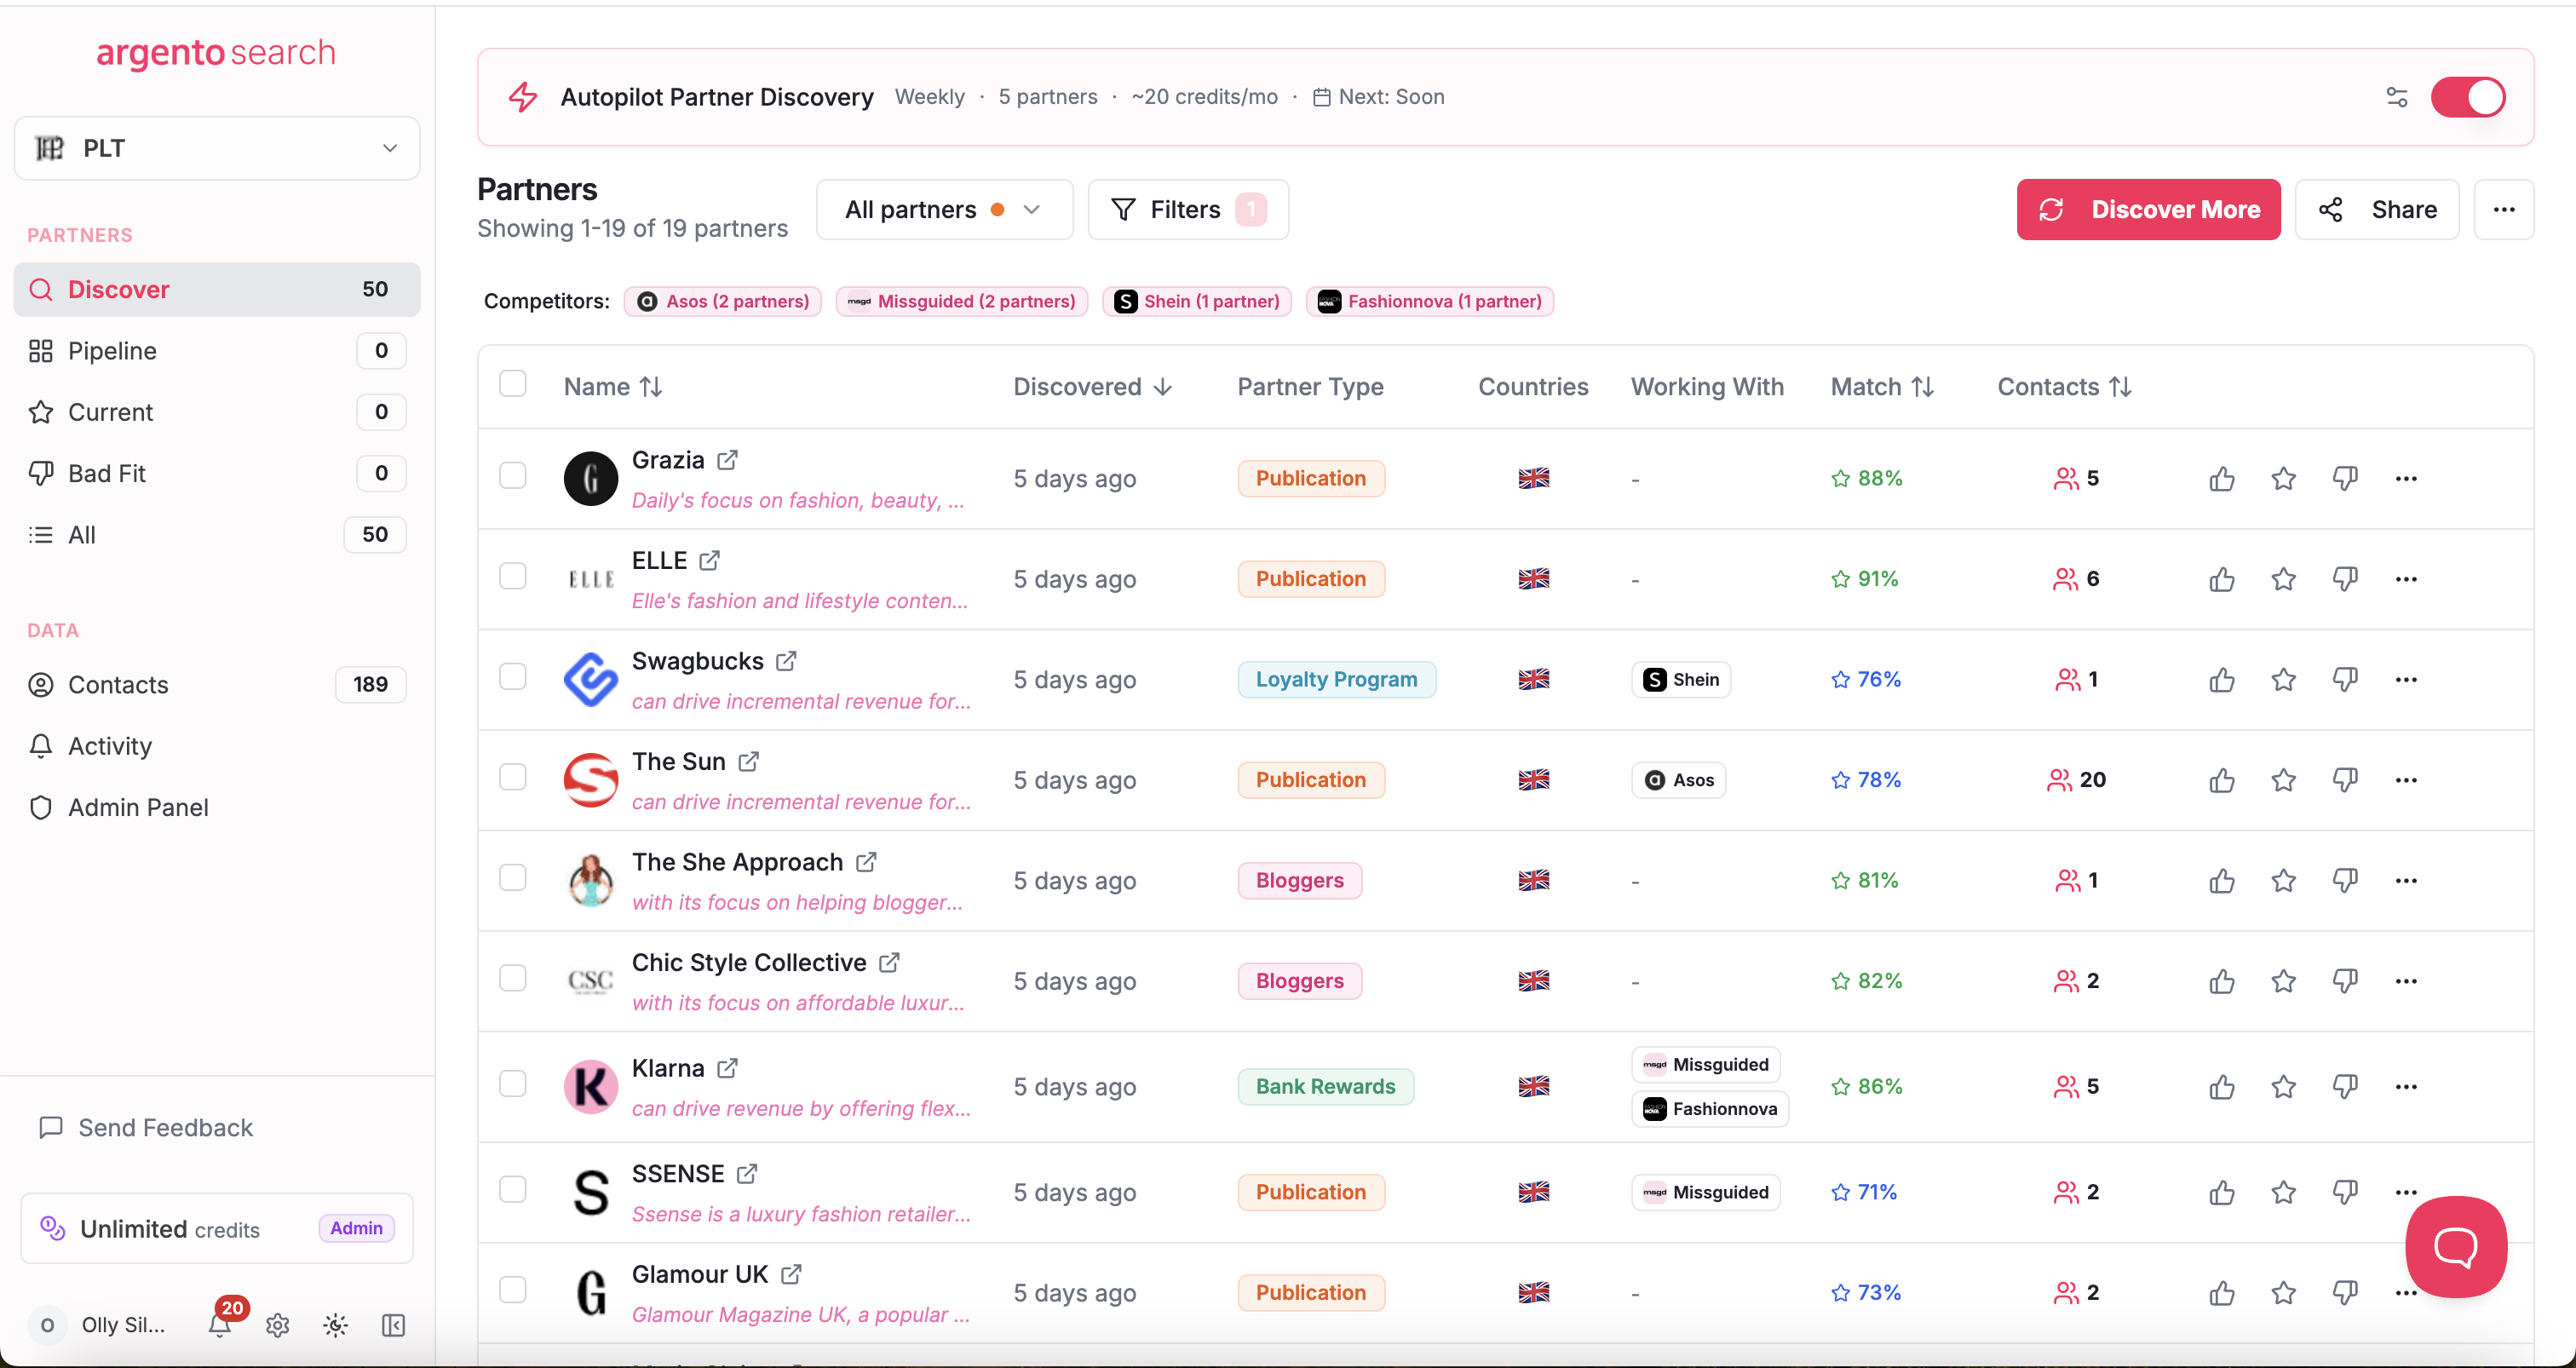Check the select-all checkbox in the table header
This screenshot has height=1368, width=2576.
513,383
